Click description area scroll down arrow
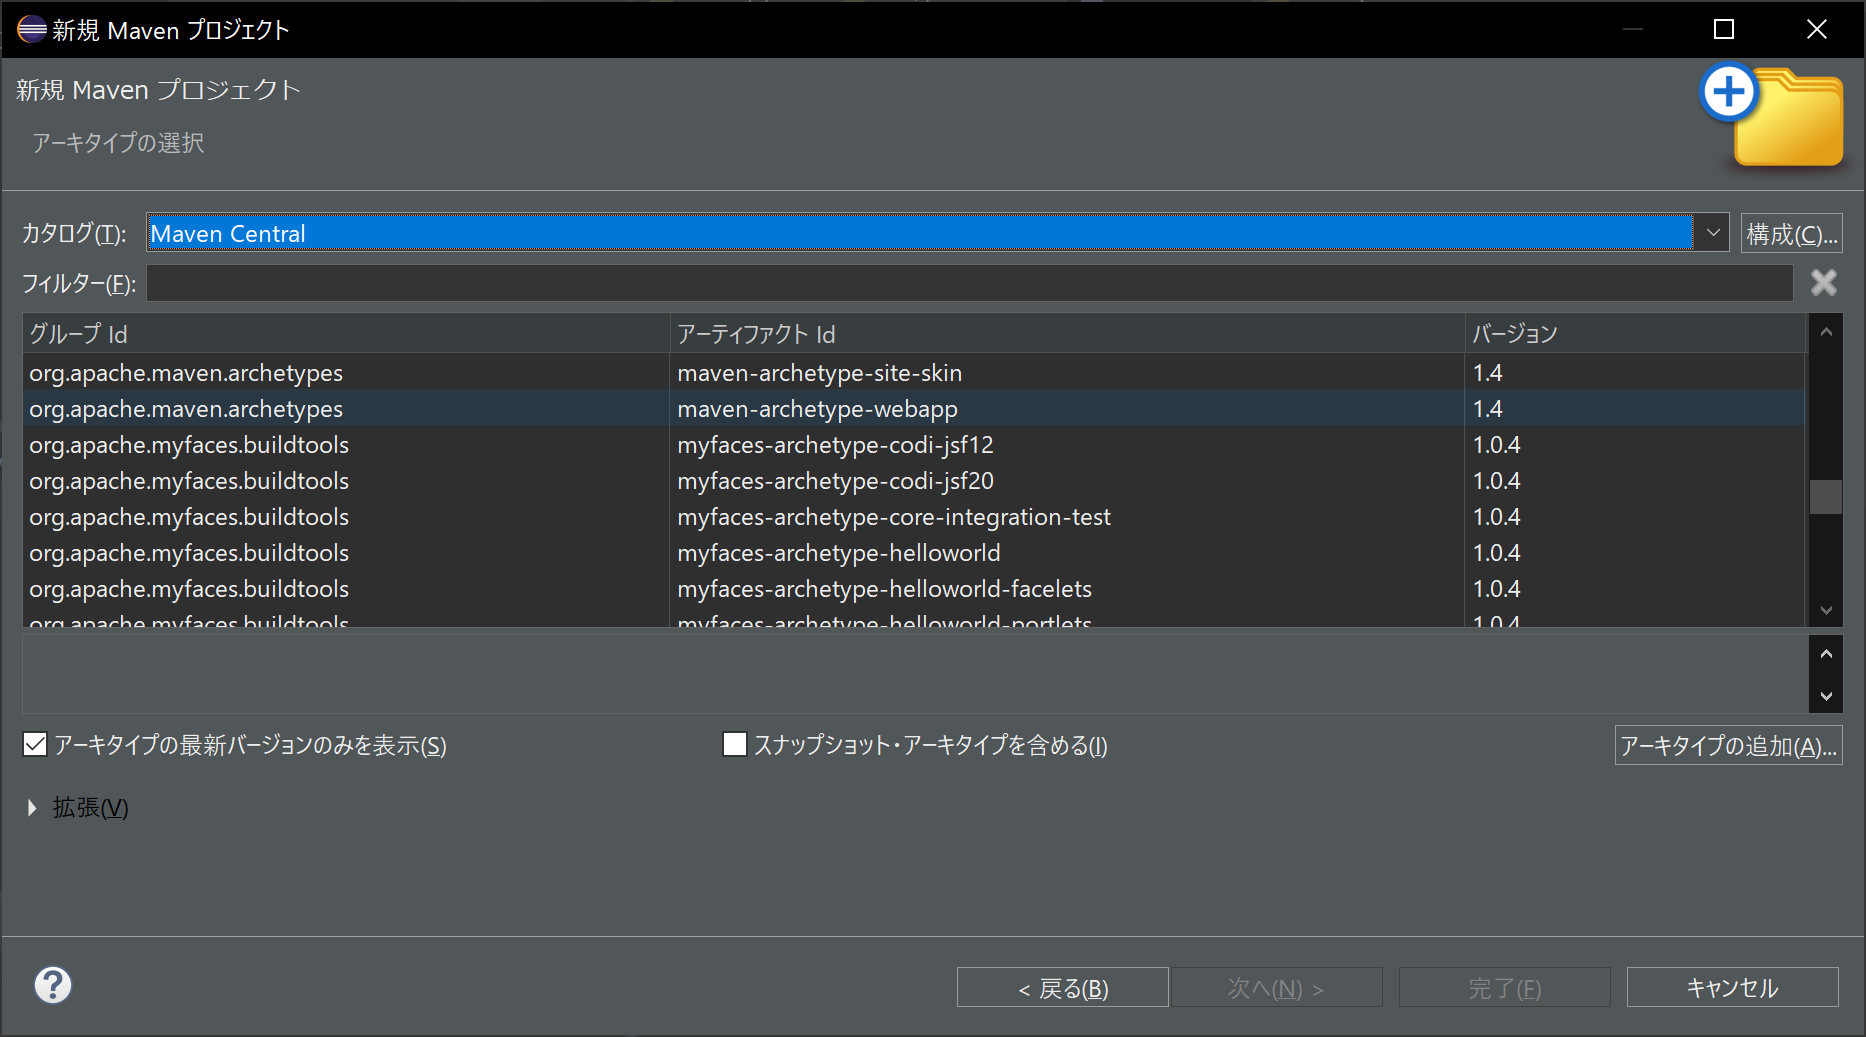Viewport: 1866px width, 1037px height. pyautogui.click(x=1826, y=696)
